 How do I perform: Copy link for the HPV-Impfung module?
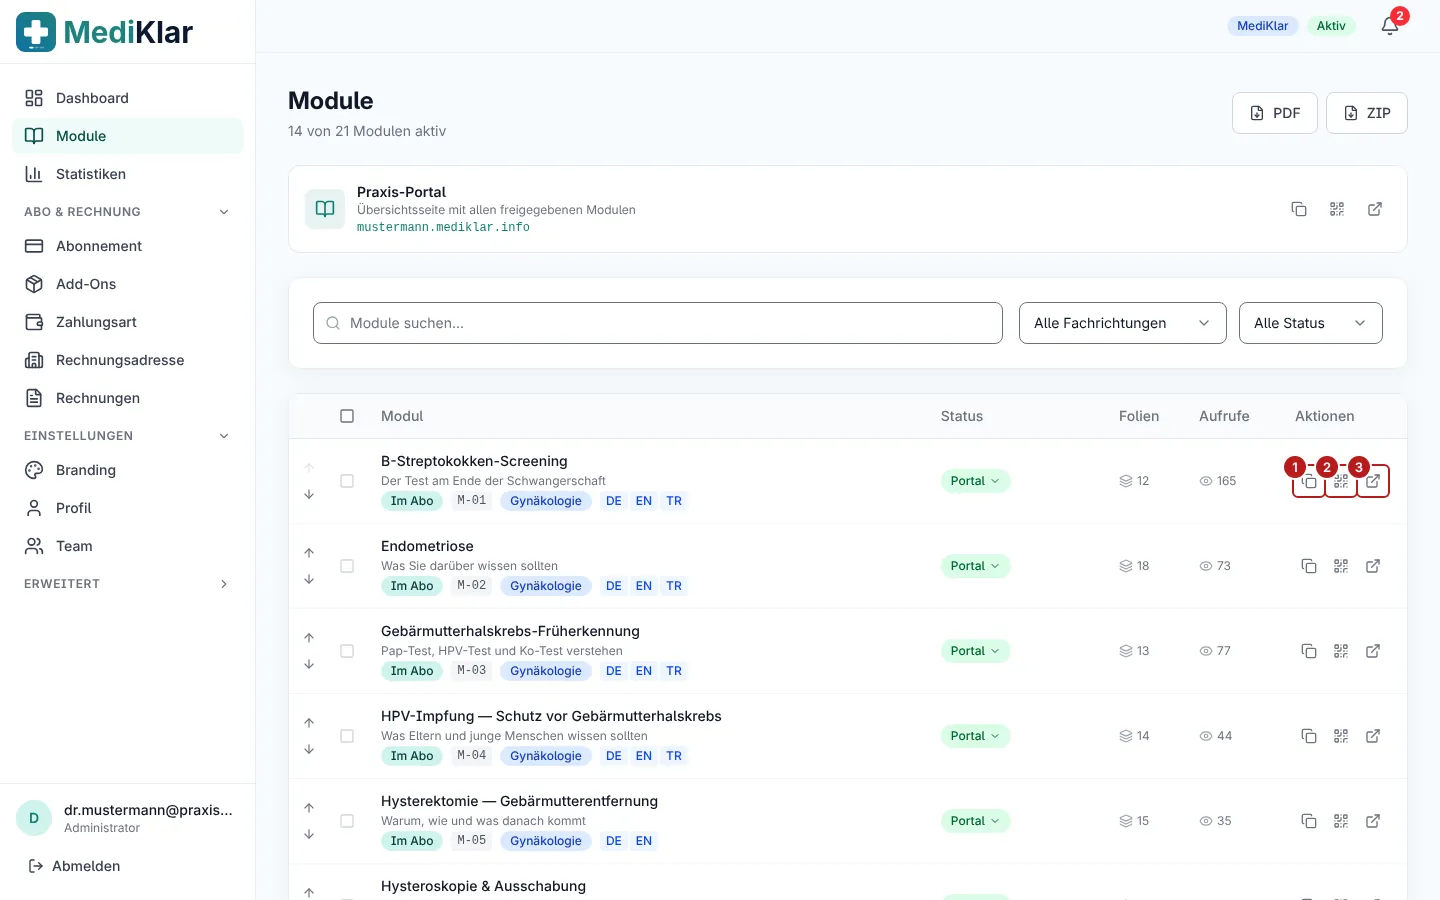click(1309, 736)
